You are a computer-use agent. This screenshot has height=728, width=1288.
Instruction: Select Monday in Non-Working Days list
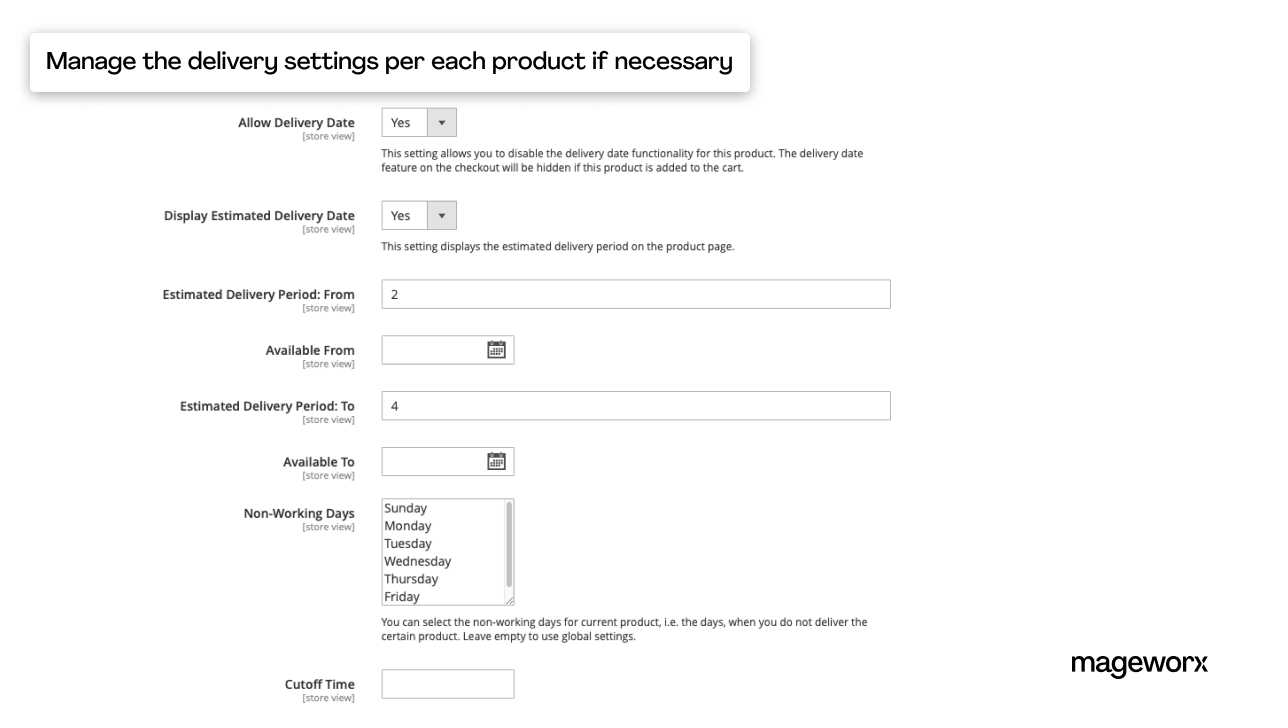click(x=408, y=526)
